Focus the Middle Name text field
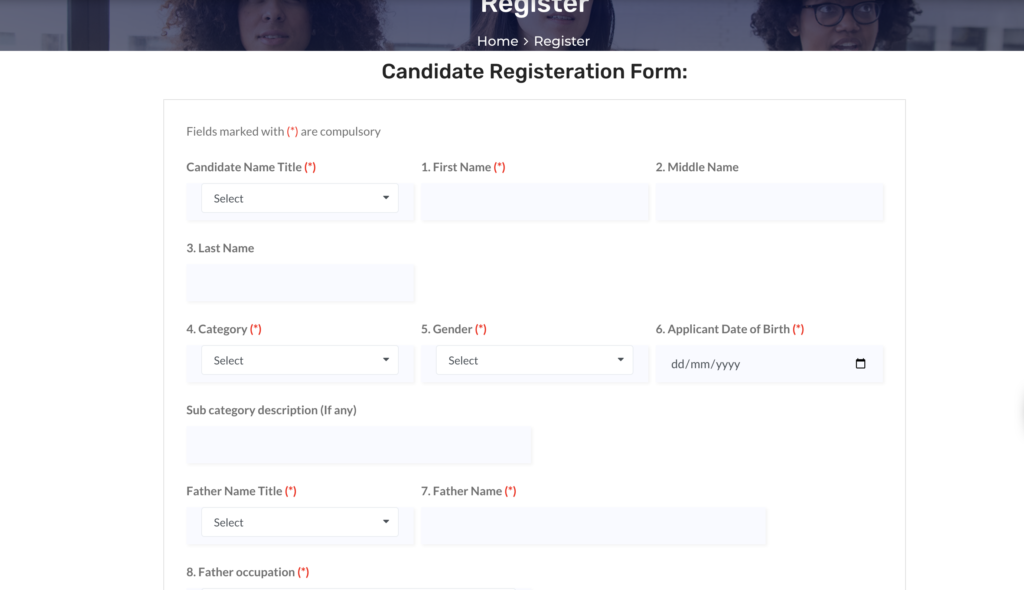 pos(770,201)
